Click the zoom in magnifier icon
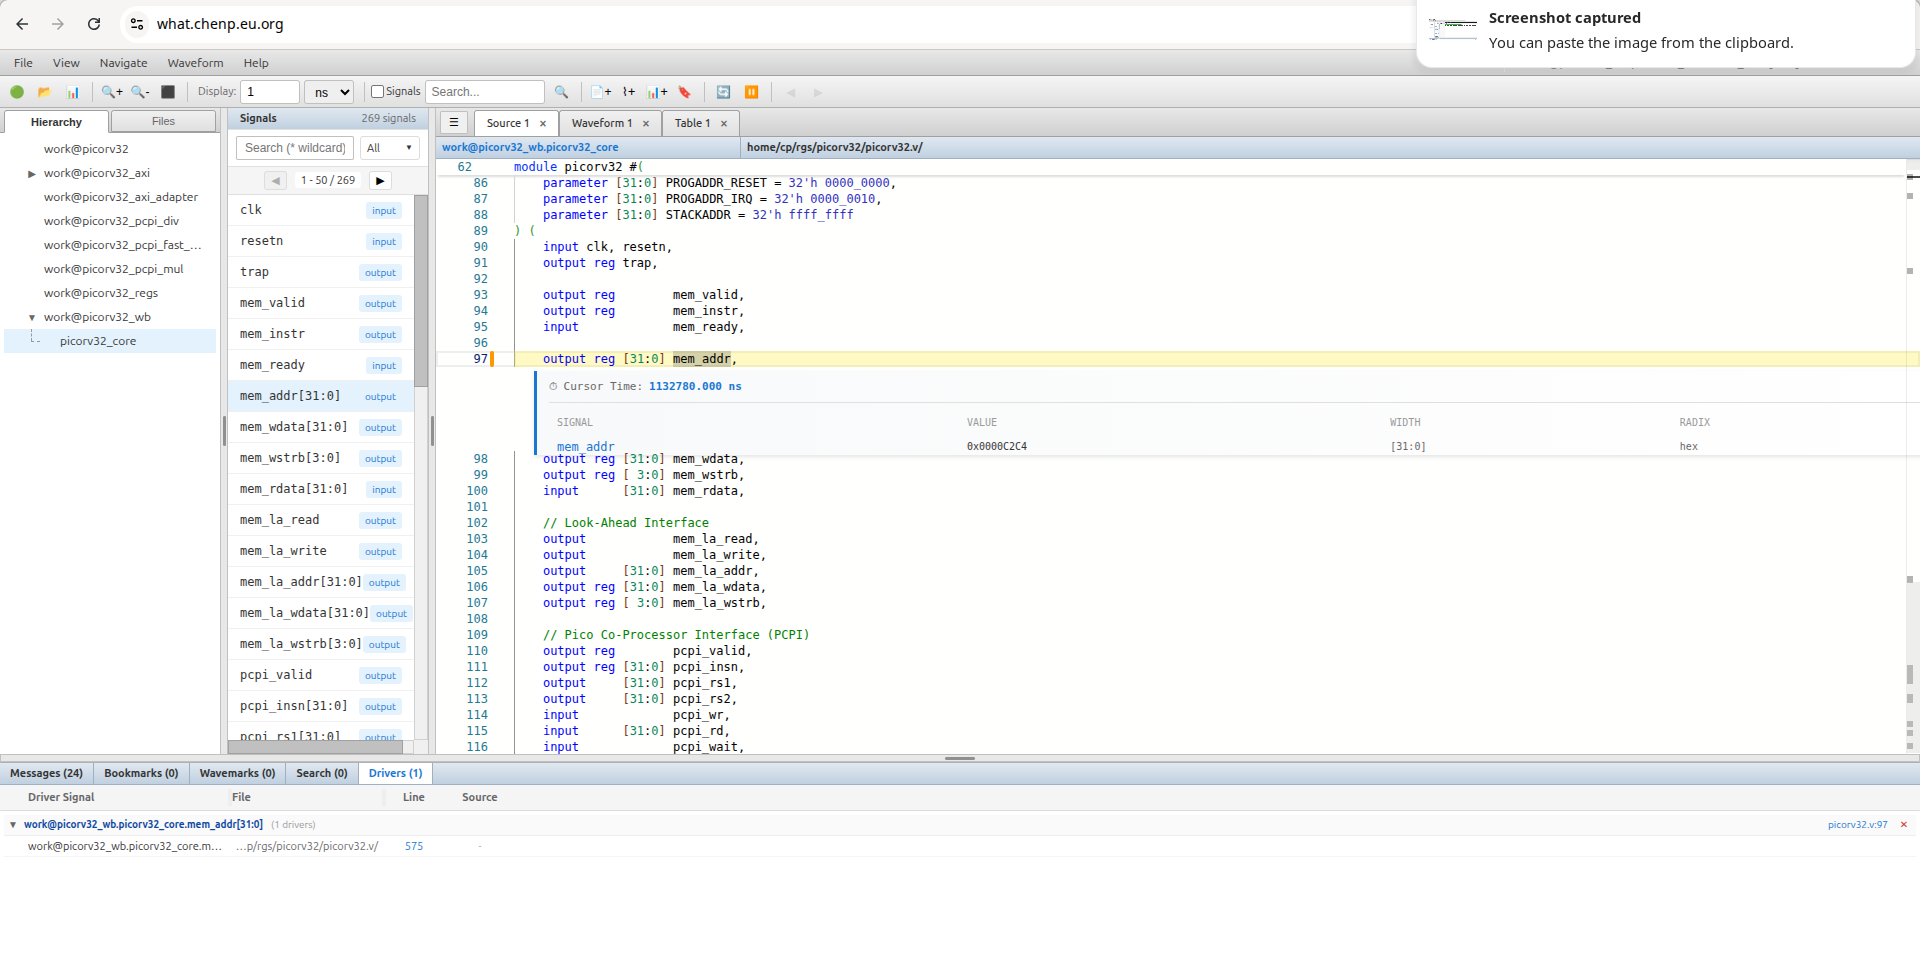 pyautogui.click(x=111, y=92)
